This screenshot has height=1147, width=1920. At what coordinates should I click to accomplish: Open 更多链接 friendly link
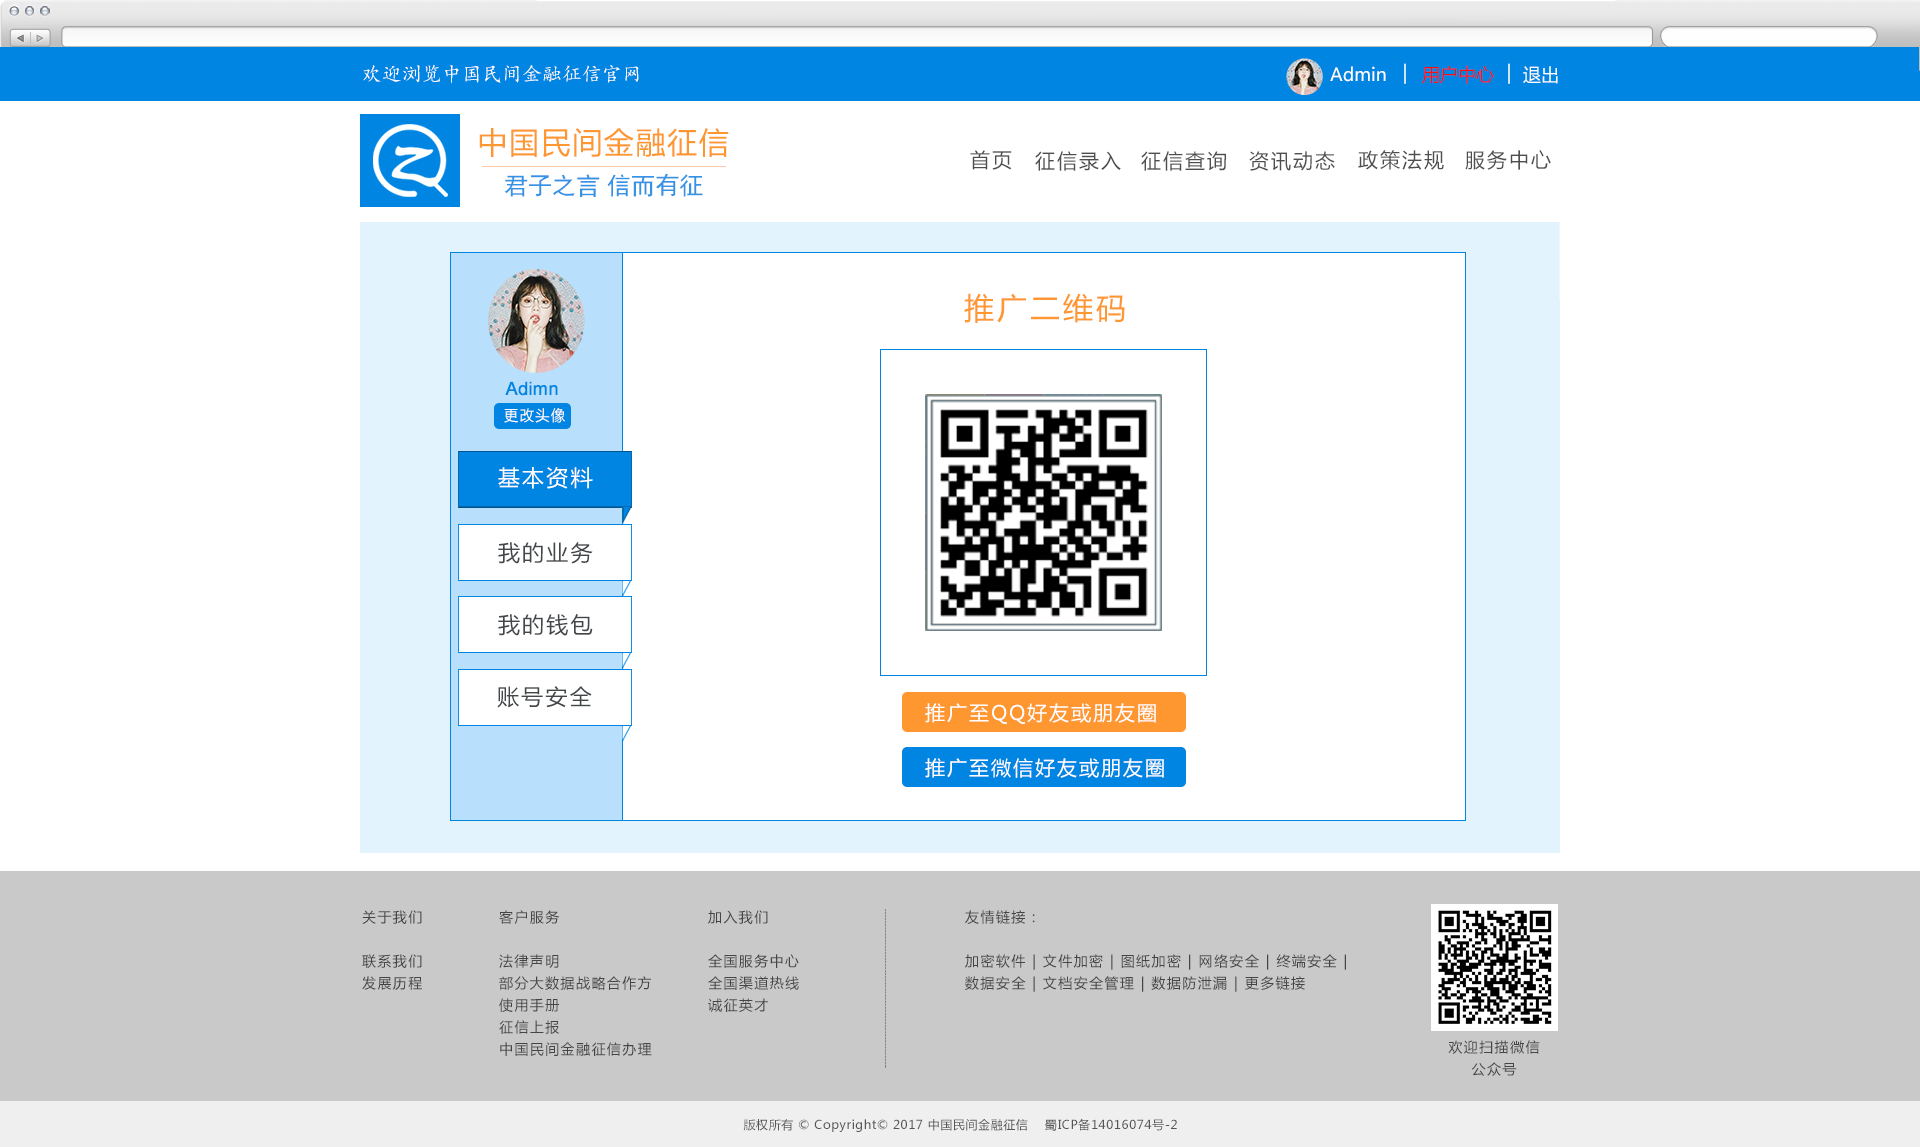pos(1275,983)
